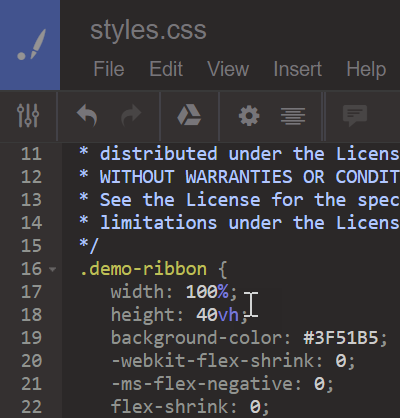This screenshot has height=418, width=400.
Task: Click the comment bubble icon
Action: pyautogui.click(x=355, y=116)
